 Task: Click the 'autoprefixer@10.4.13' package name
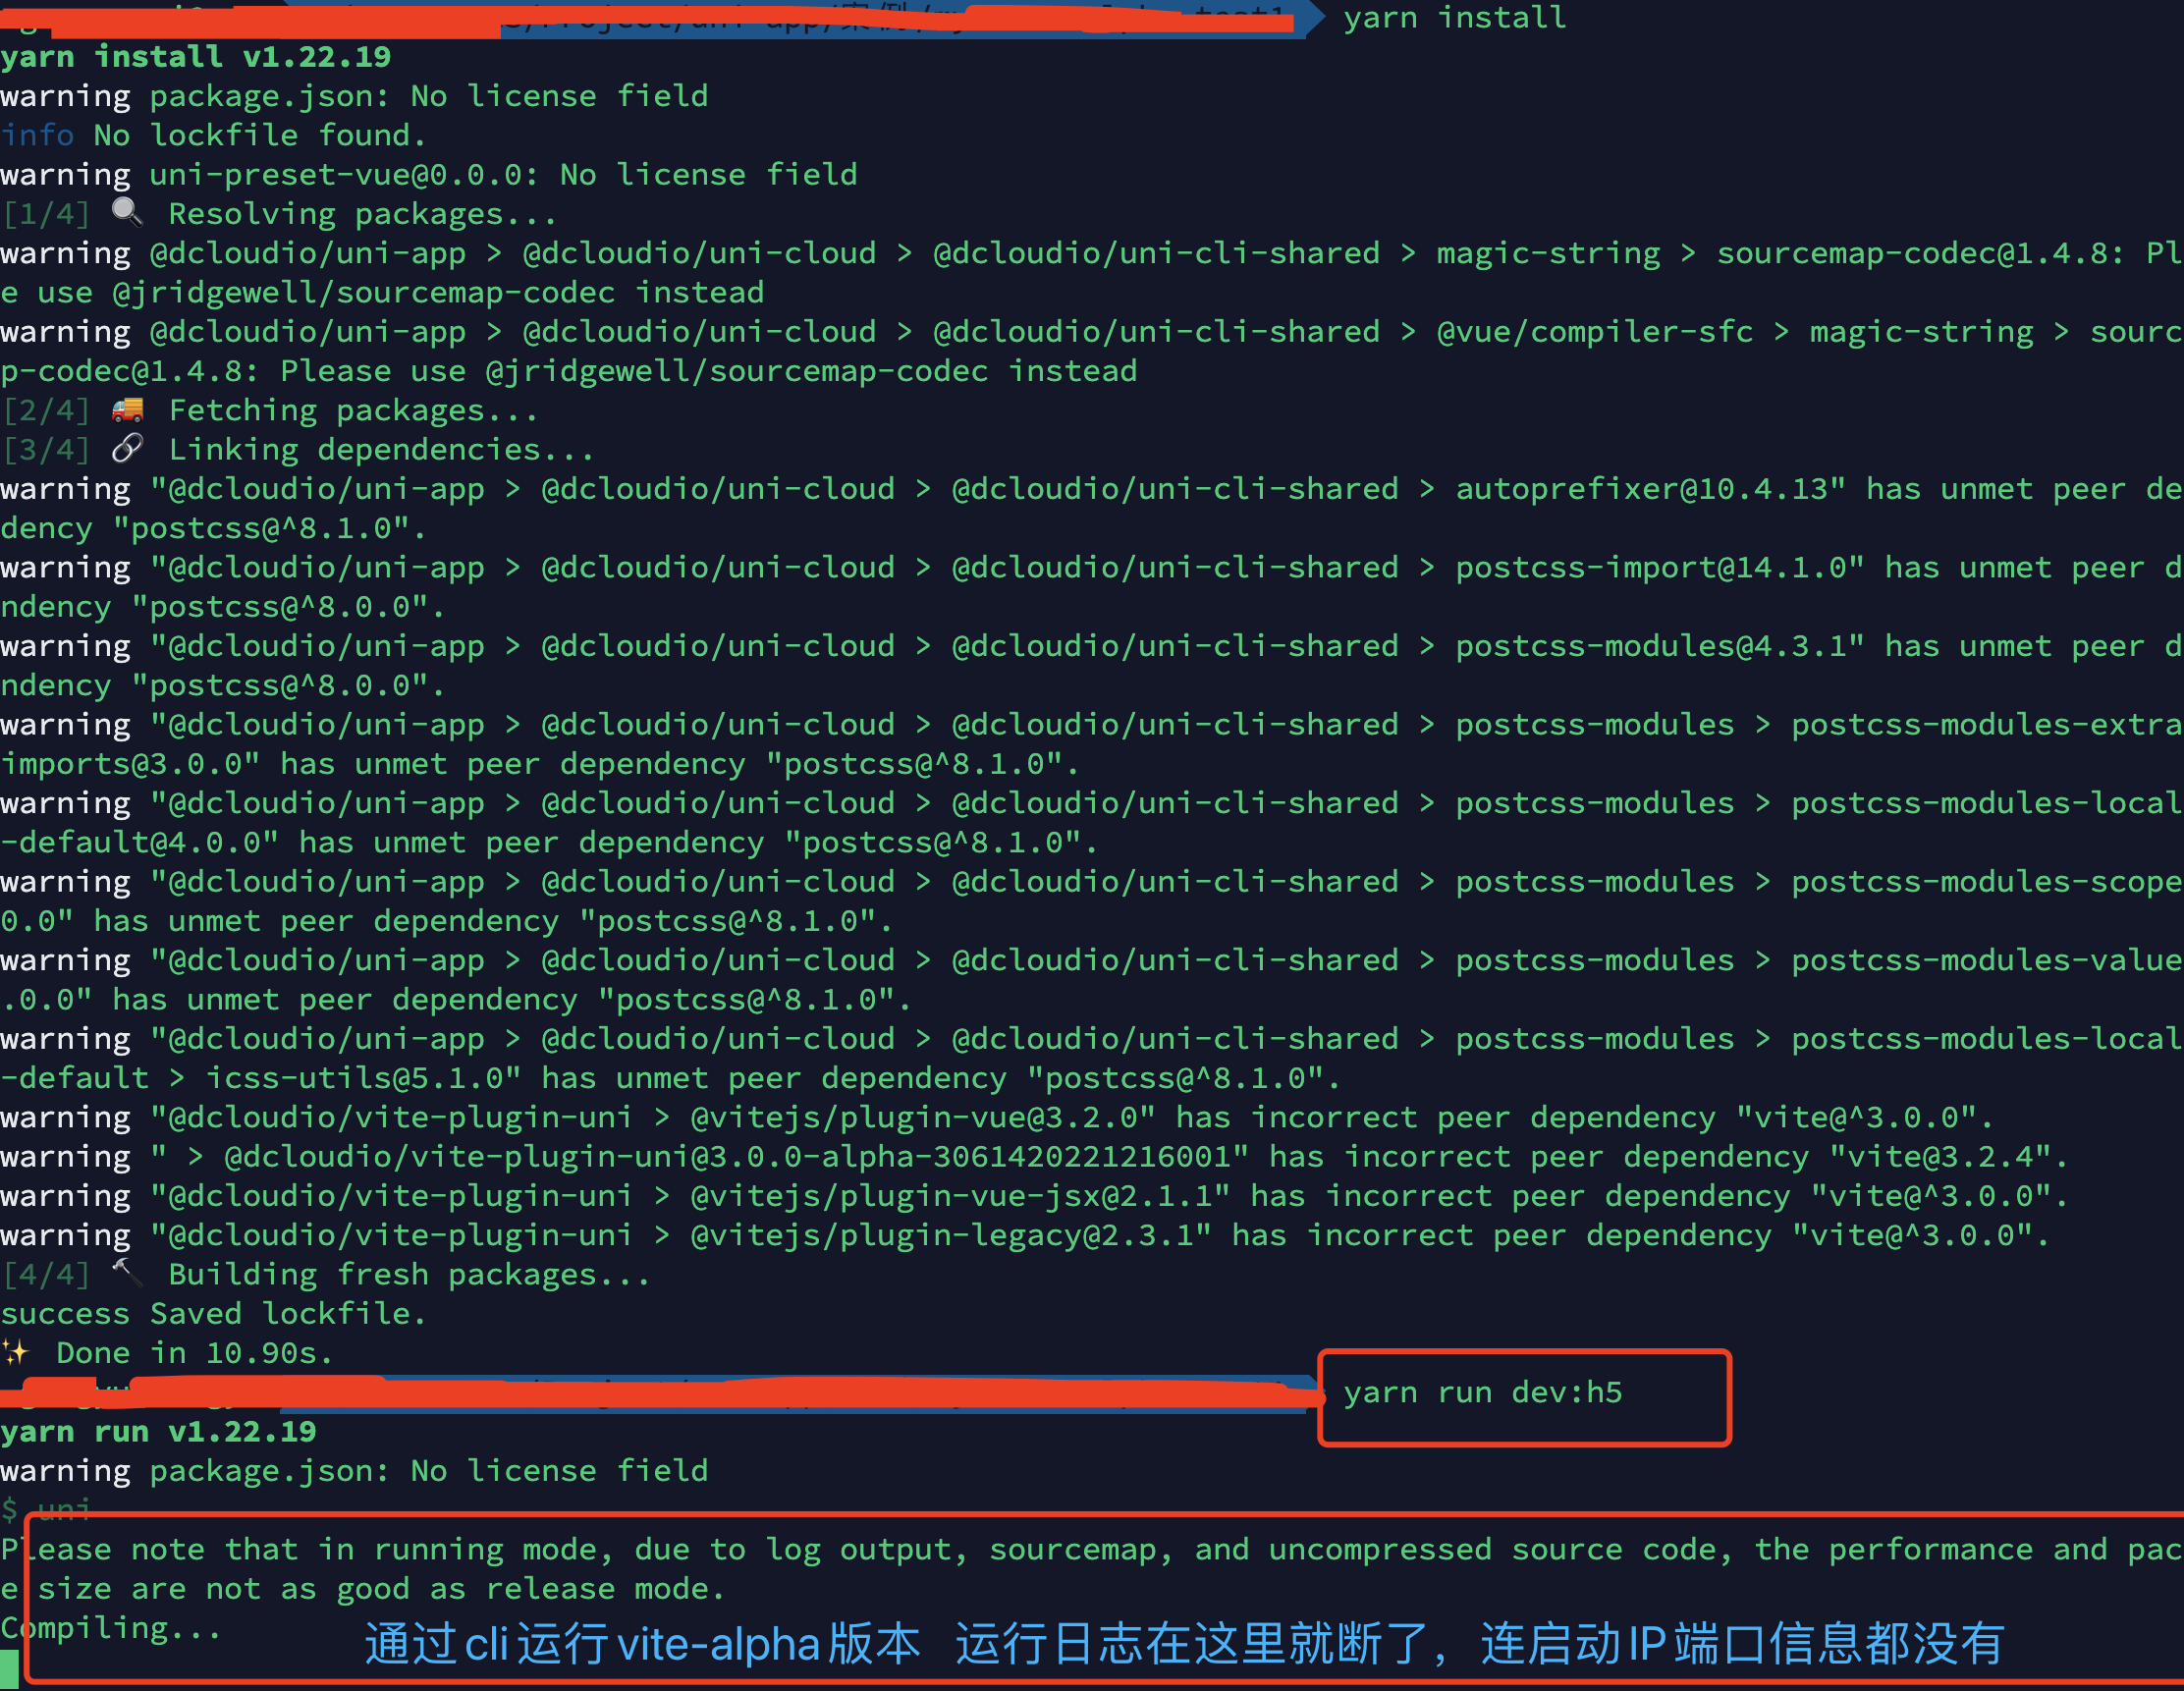[1640, 489]
